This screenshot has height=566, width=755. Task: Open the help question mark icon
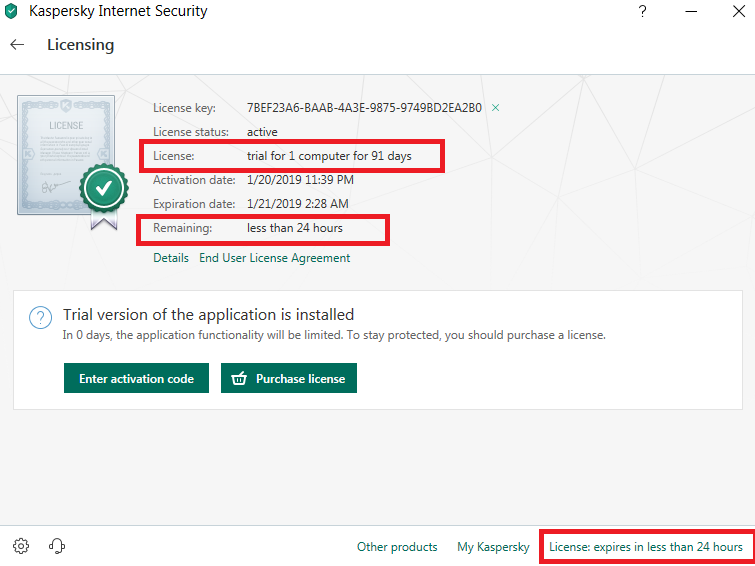tap(642, 11)
